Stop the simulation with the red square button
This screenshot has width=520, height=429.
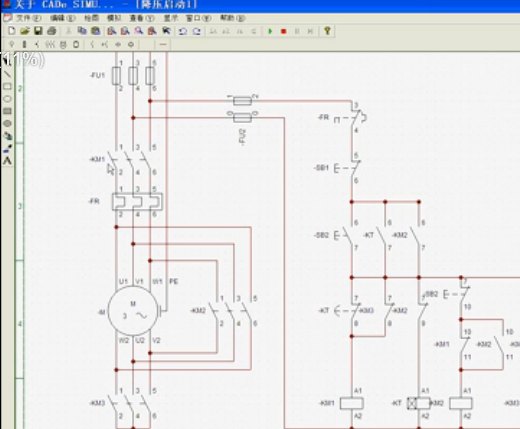tap(284, 31)
